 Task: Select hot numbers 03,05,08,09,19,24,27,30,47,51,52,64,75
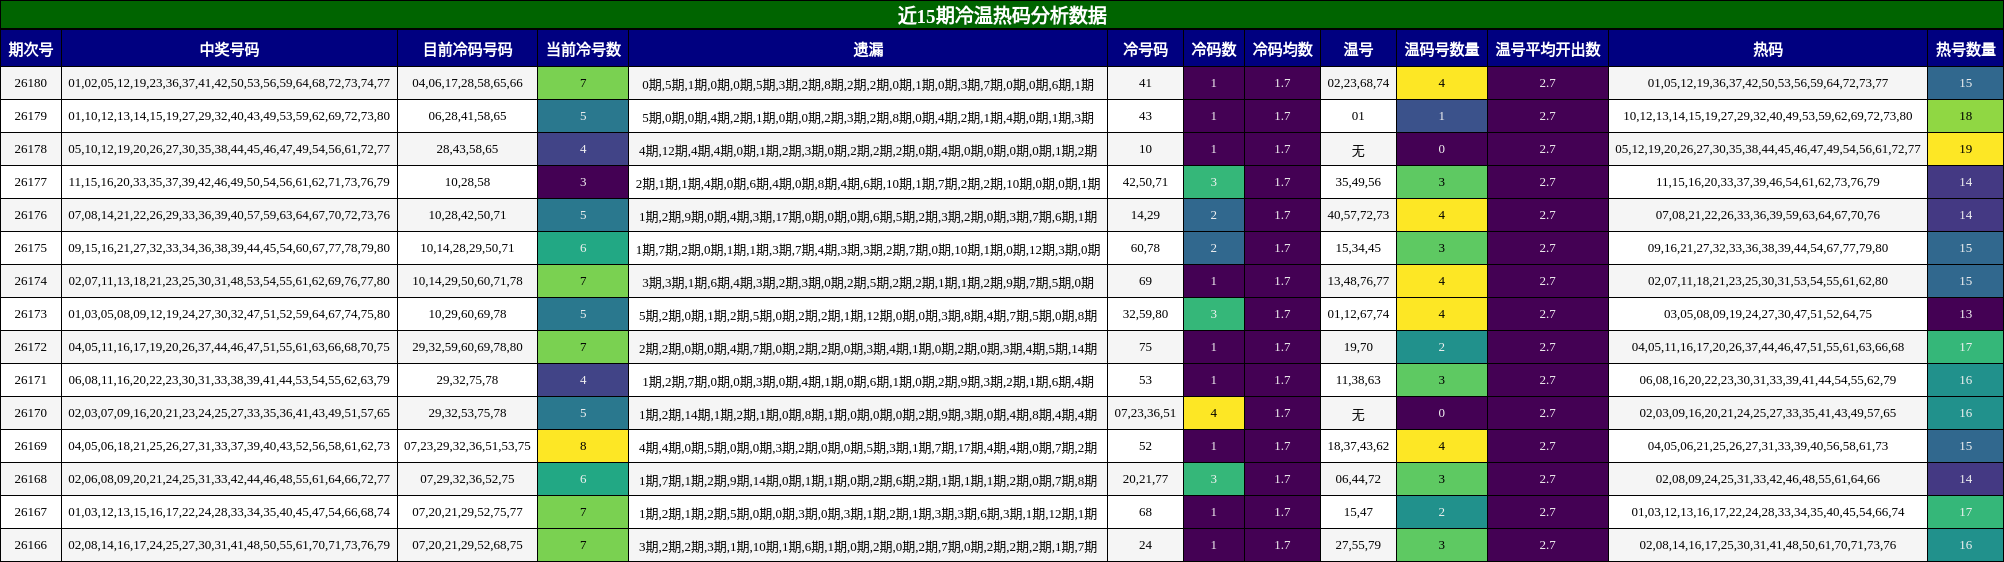(1768, 314)
